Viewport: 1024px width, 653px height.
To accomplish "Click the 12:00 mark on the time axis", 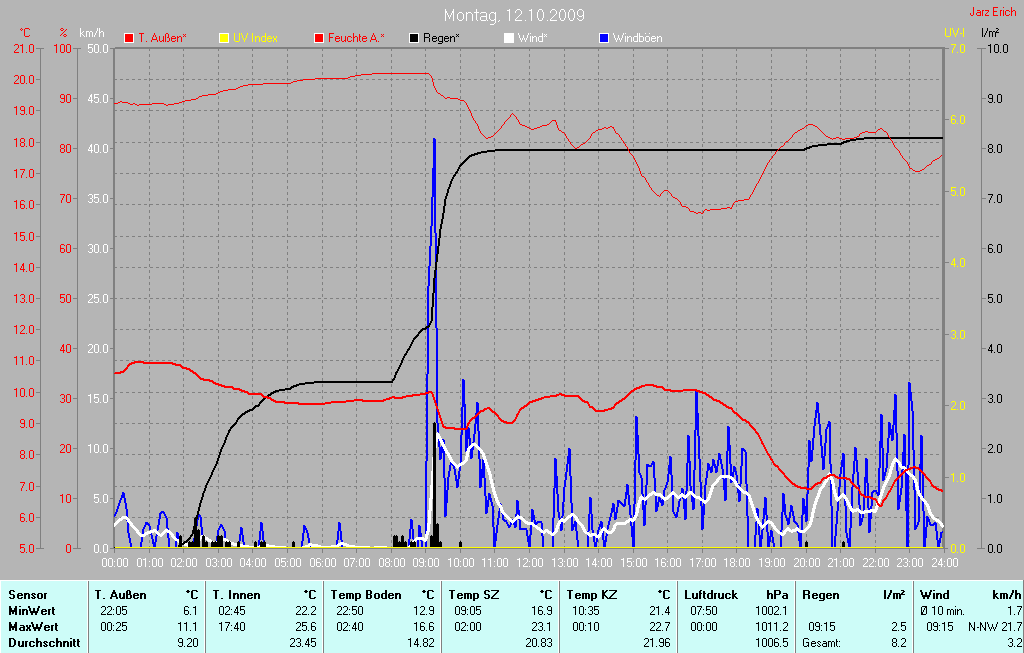I will click(x=529, y=563).
